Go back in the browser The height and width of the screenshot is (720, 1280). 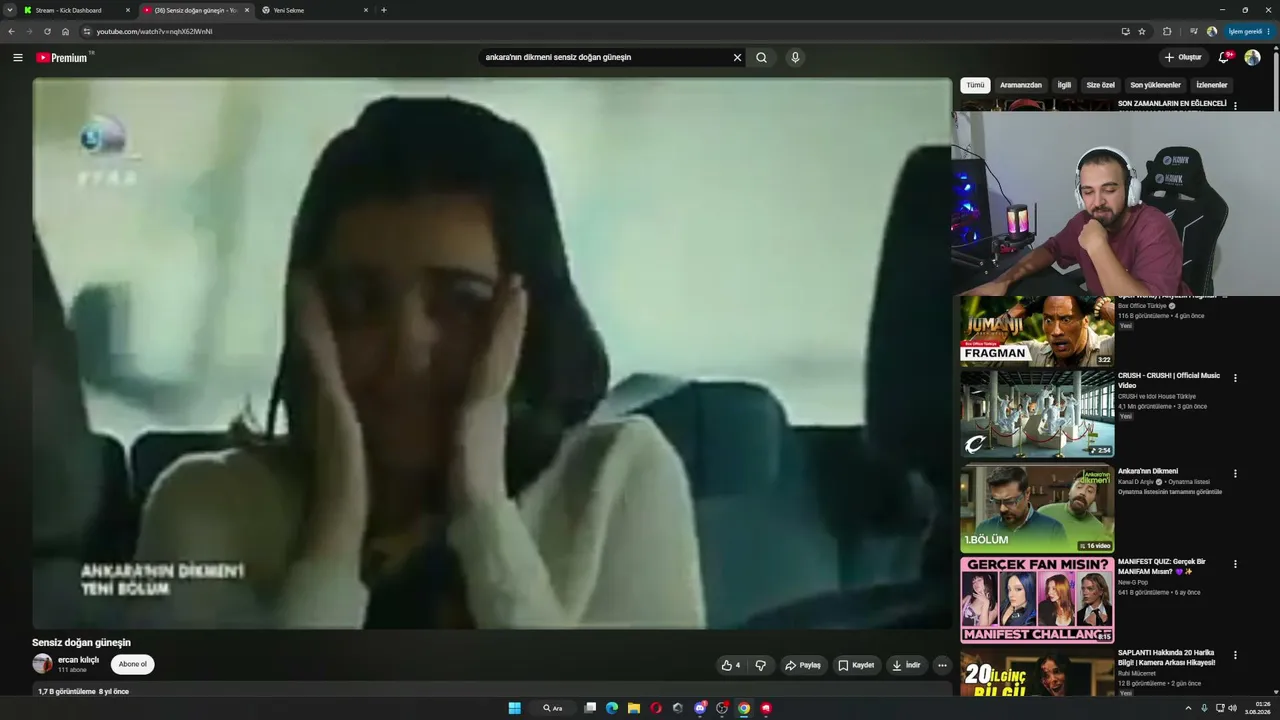pos(11,31)
